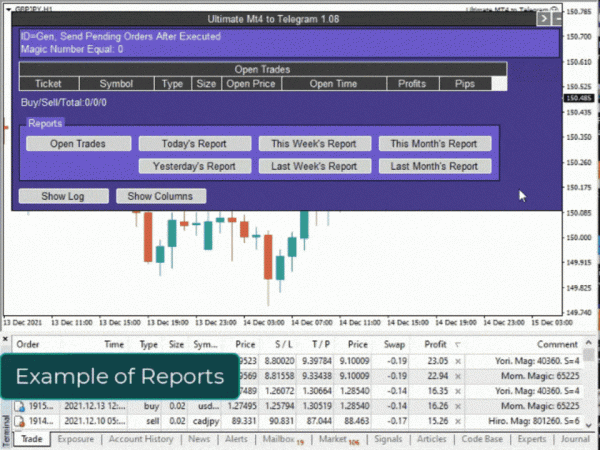Sort the terminal by Comment column header
600x450 pixels.
pyautogui.click(x=557, y=344)
